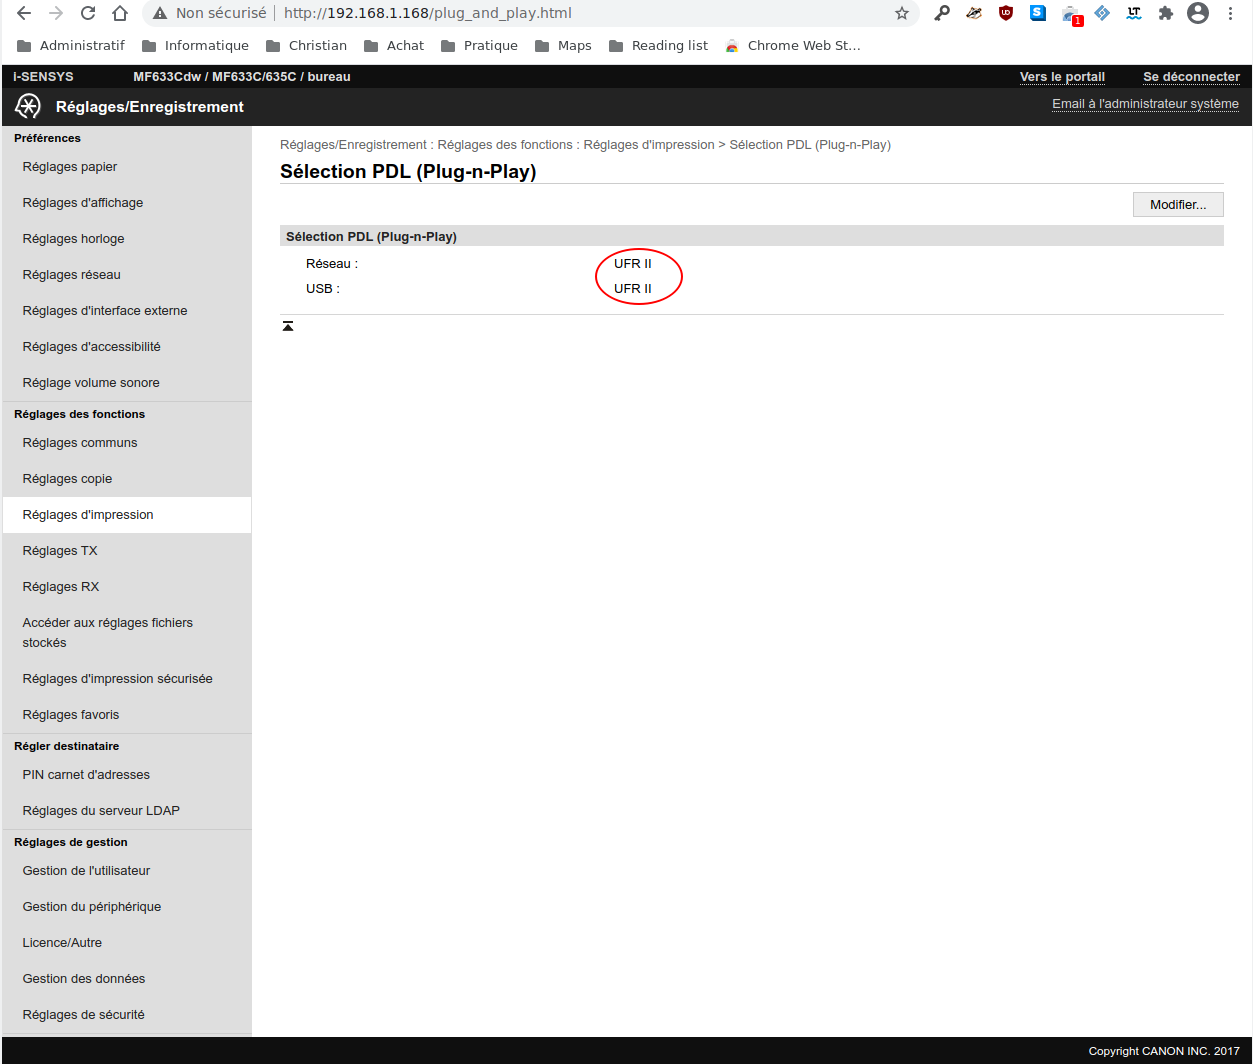This screenshot has width=1253, height=1064.
Task: Open the browser home page
Action: point(120,14)
